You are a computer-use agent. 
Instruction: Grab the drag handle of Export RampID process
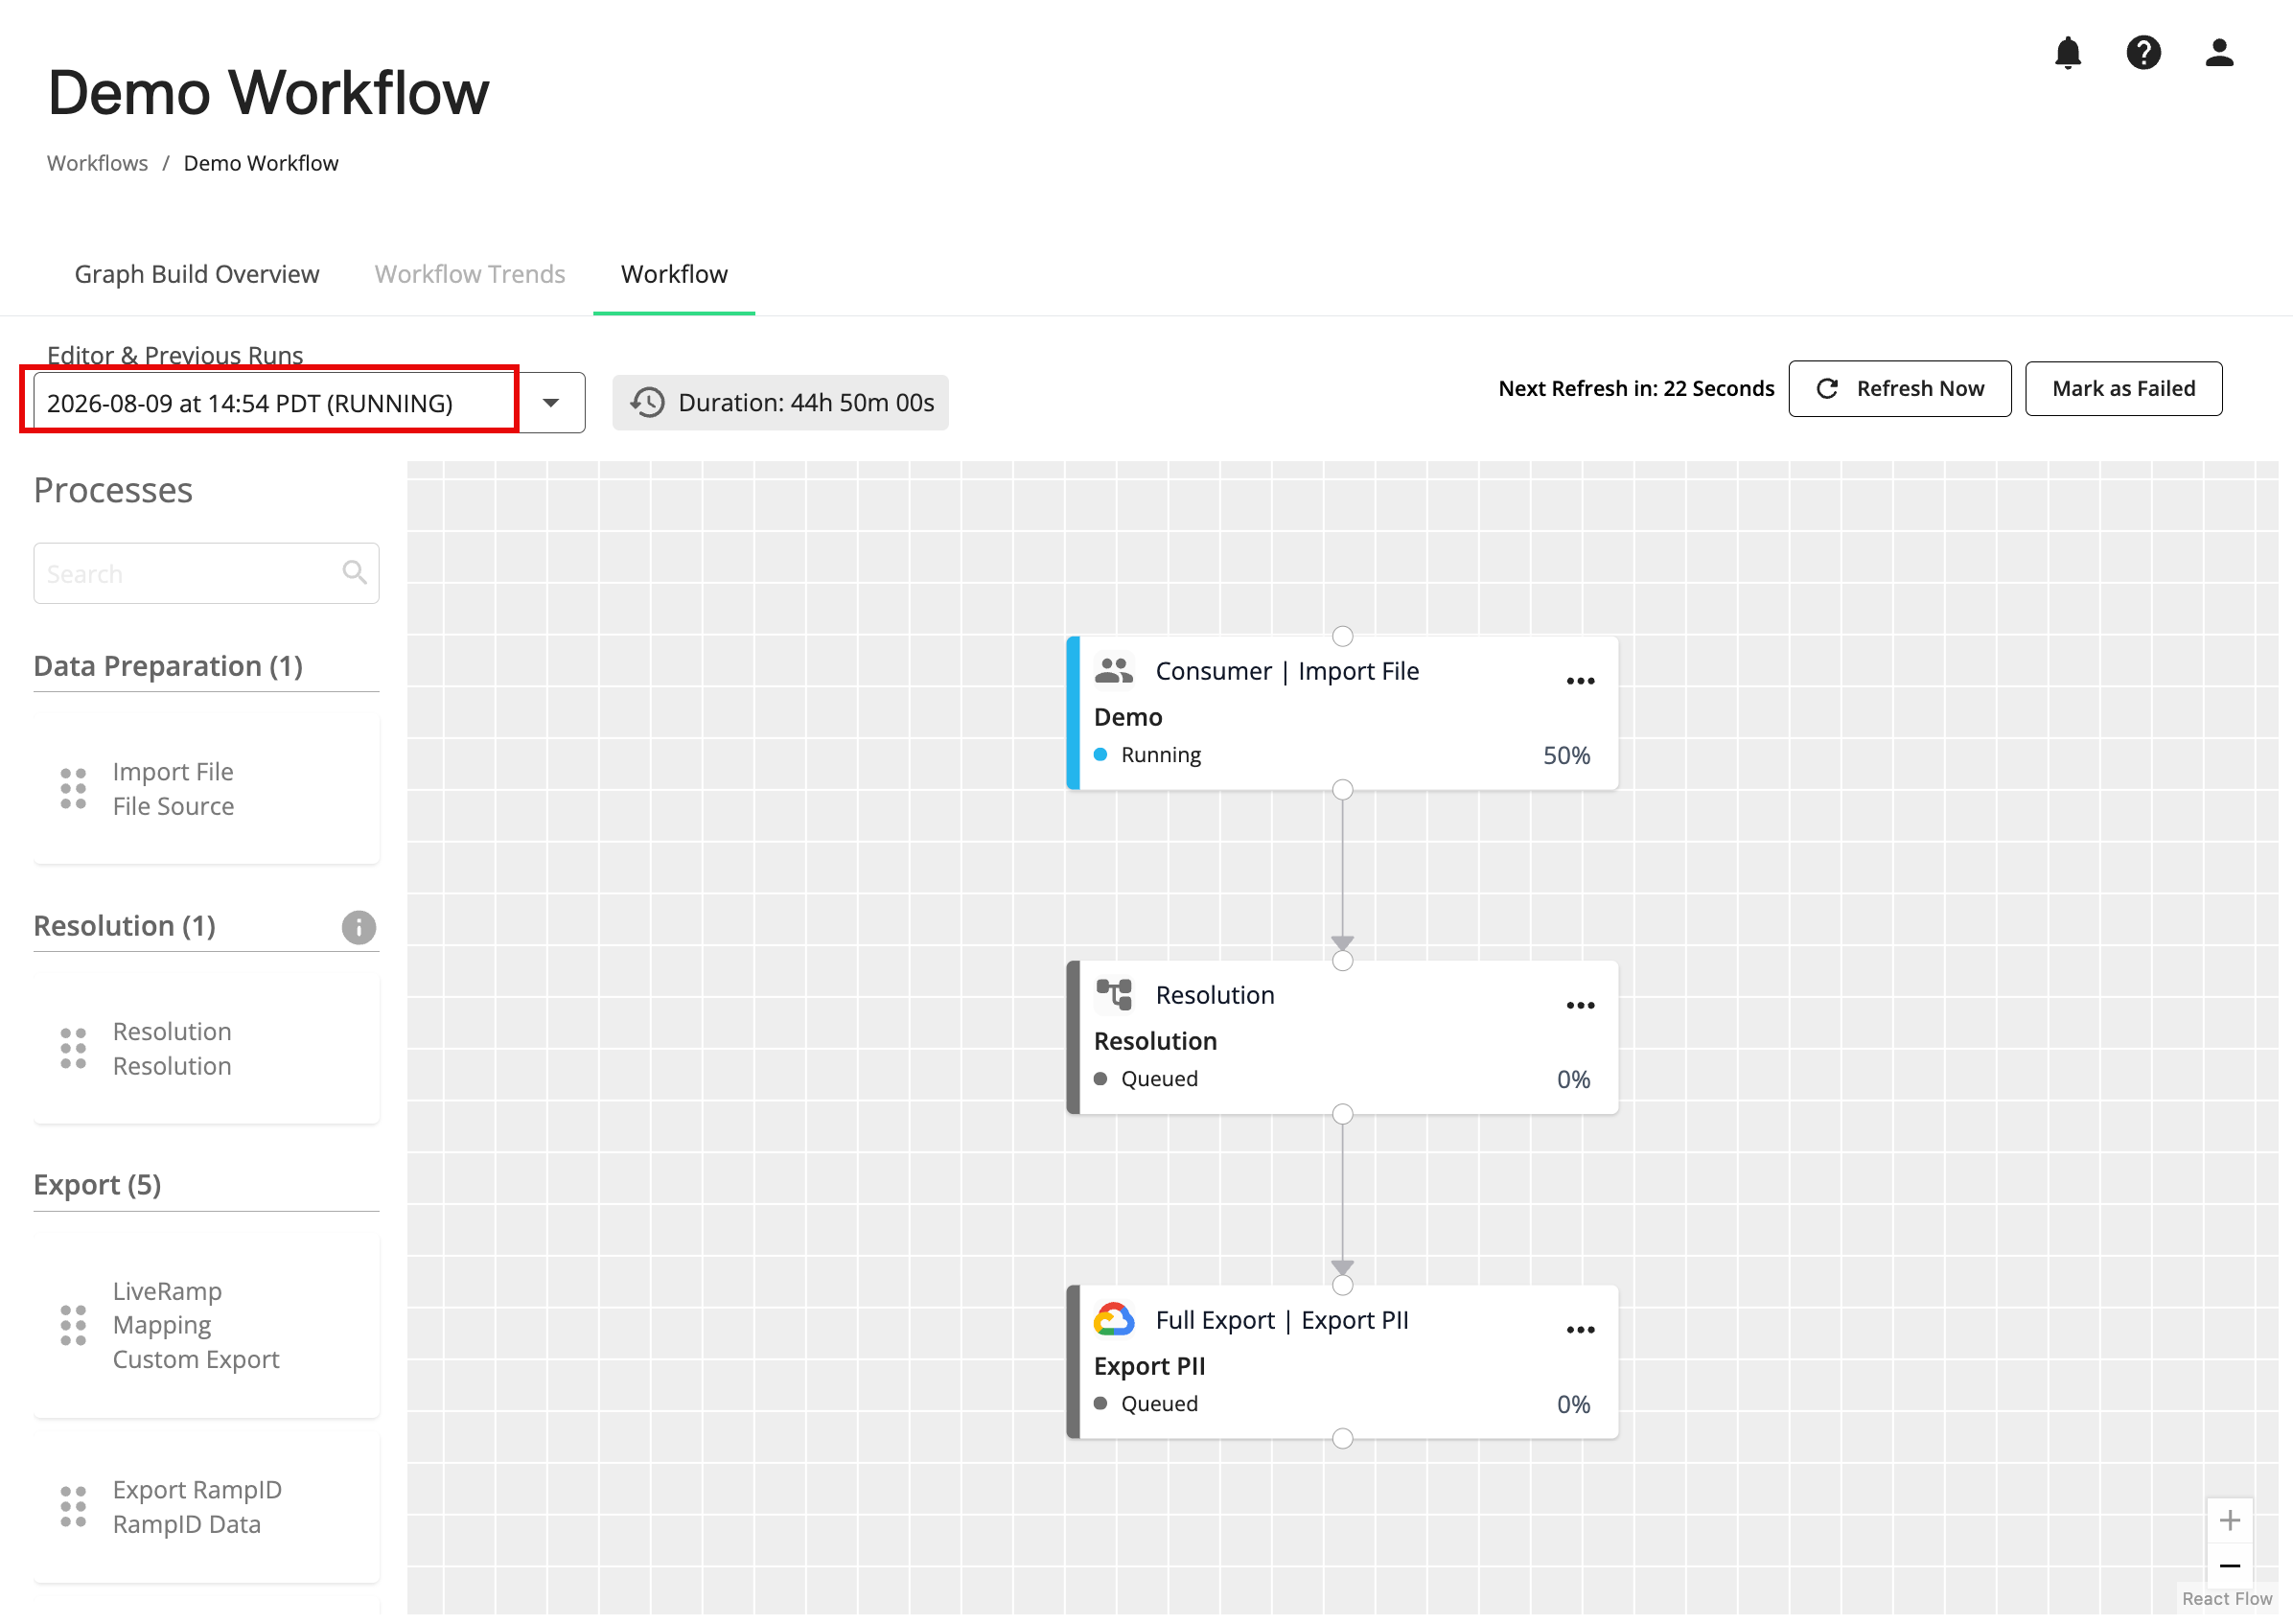73,1507
